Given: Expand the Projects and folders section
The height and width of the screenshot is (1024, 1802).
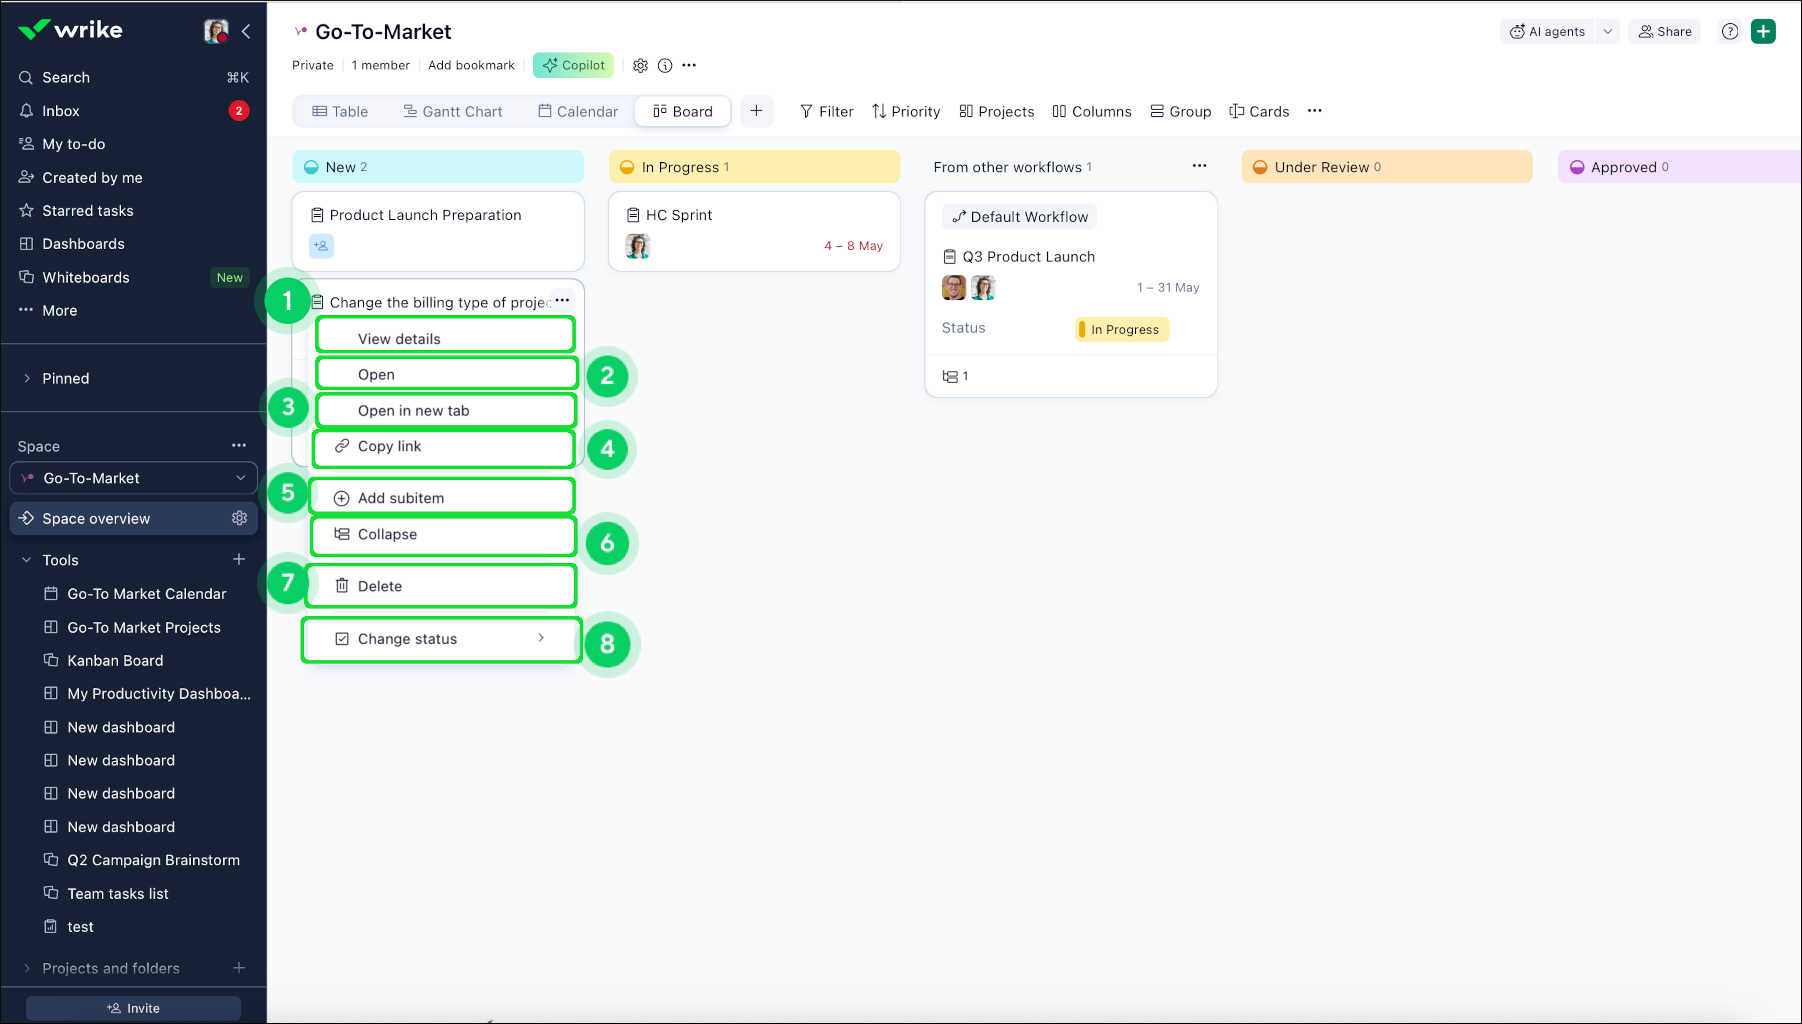Looking at the screenshot, I should pos(27,969).
